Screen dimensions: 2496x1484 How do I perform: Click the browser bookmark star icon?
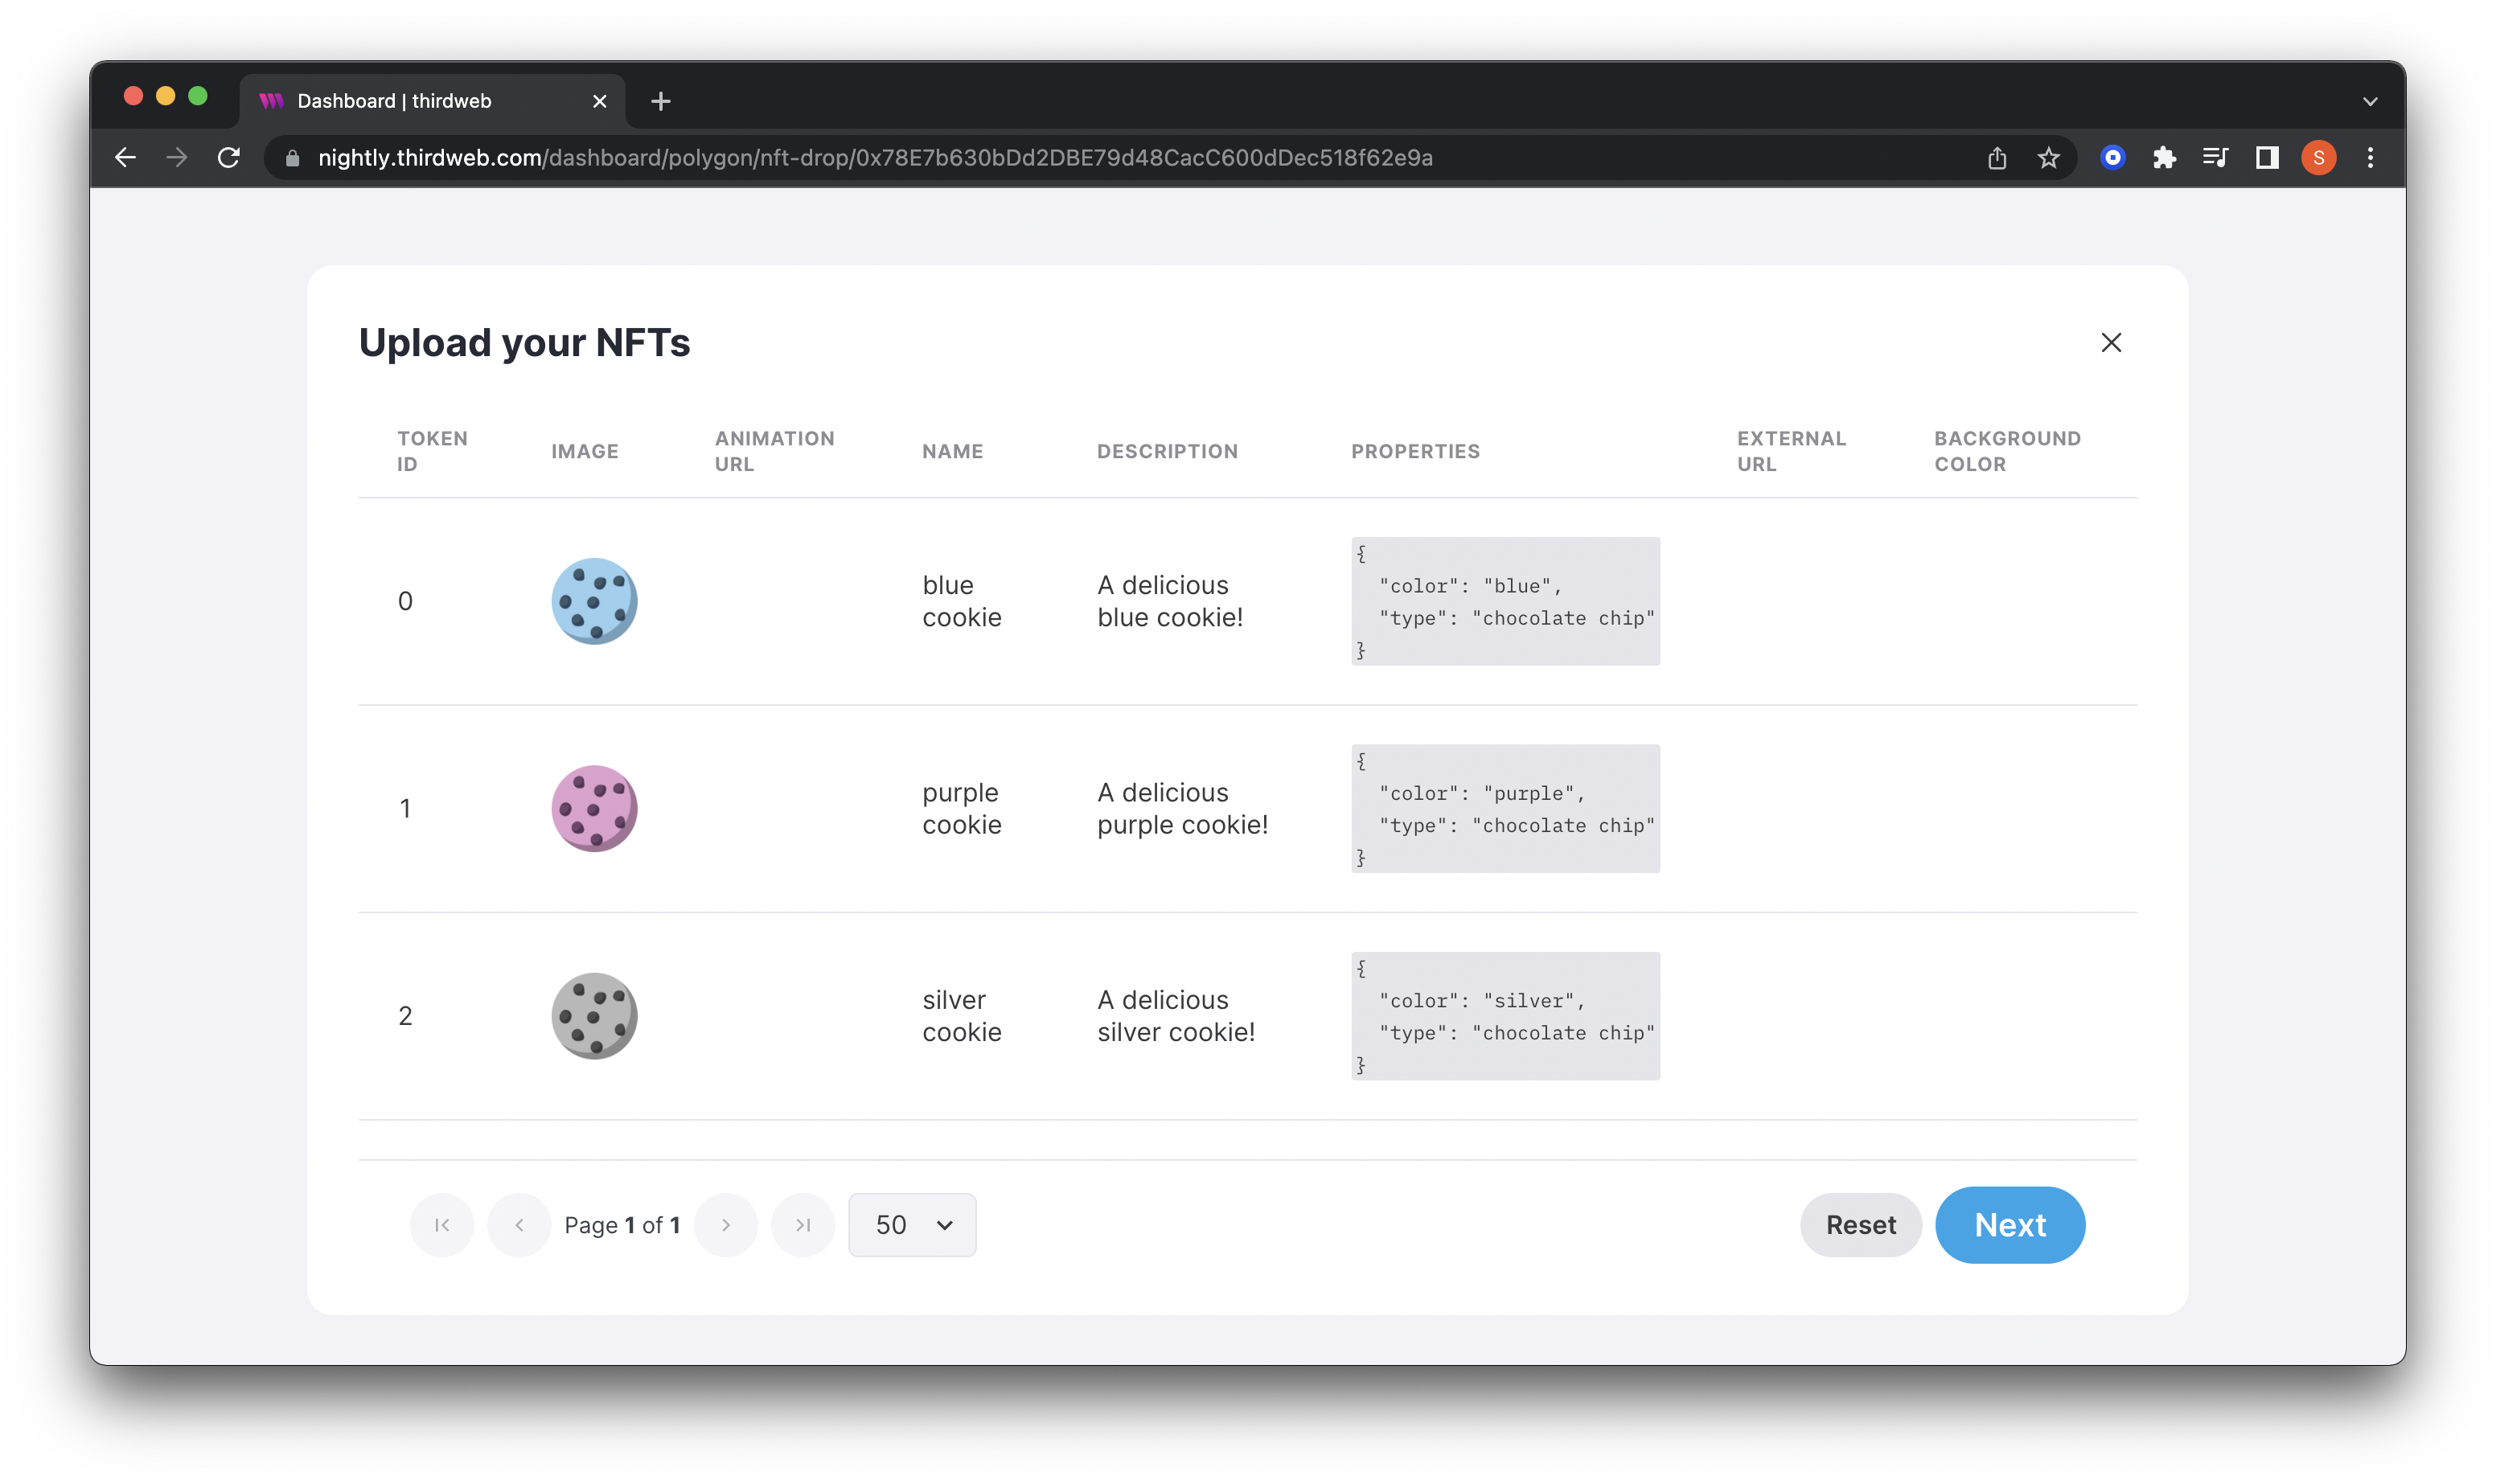tap(2046, 158)
